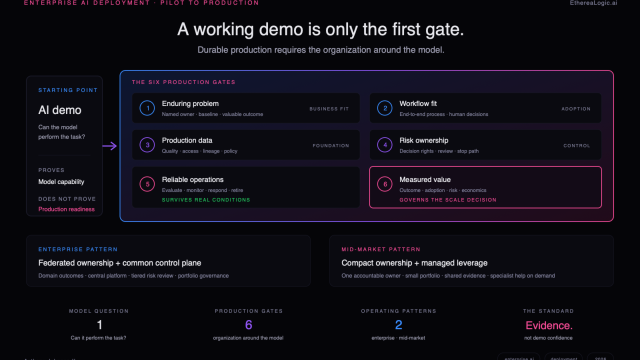640x360 pixels.
Task: Select the Enduring problem gate title
Action: click(x=190, y=104)
